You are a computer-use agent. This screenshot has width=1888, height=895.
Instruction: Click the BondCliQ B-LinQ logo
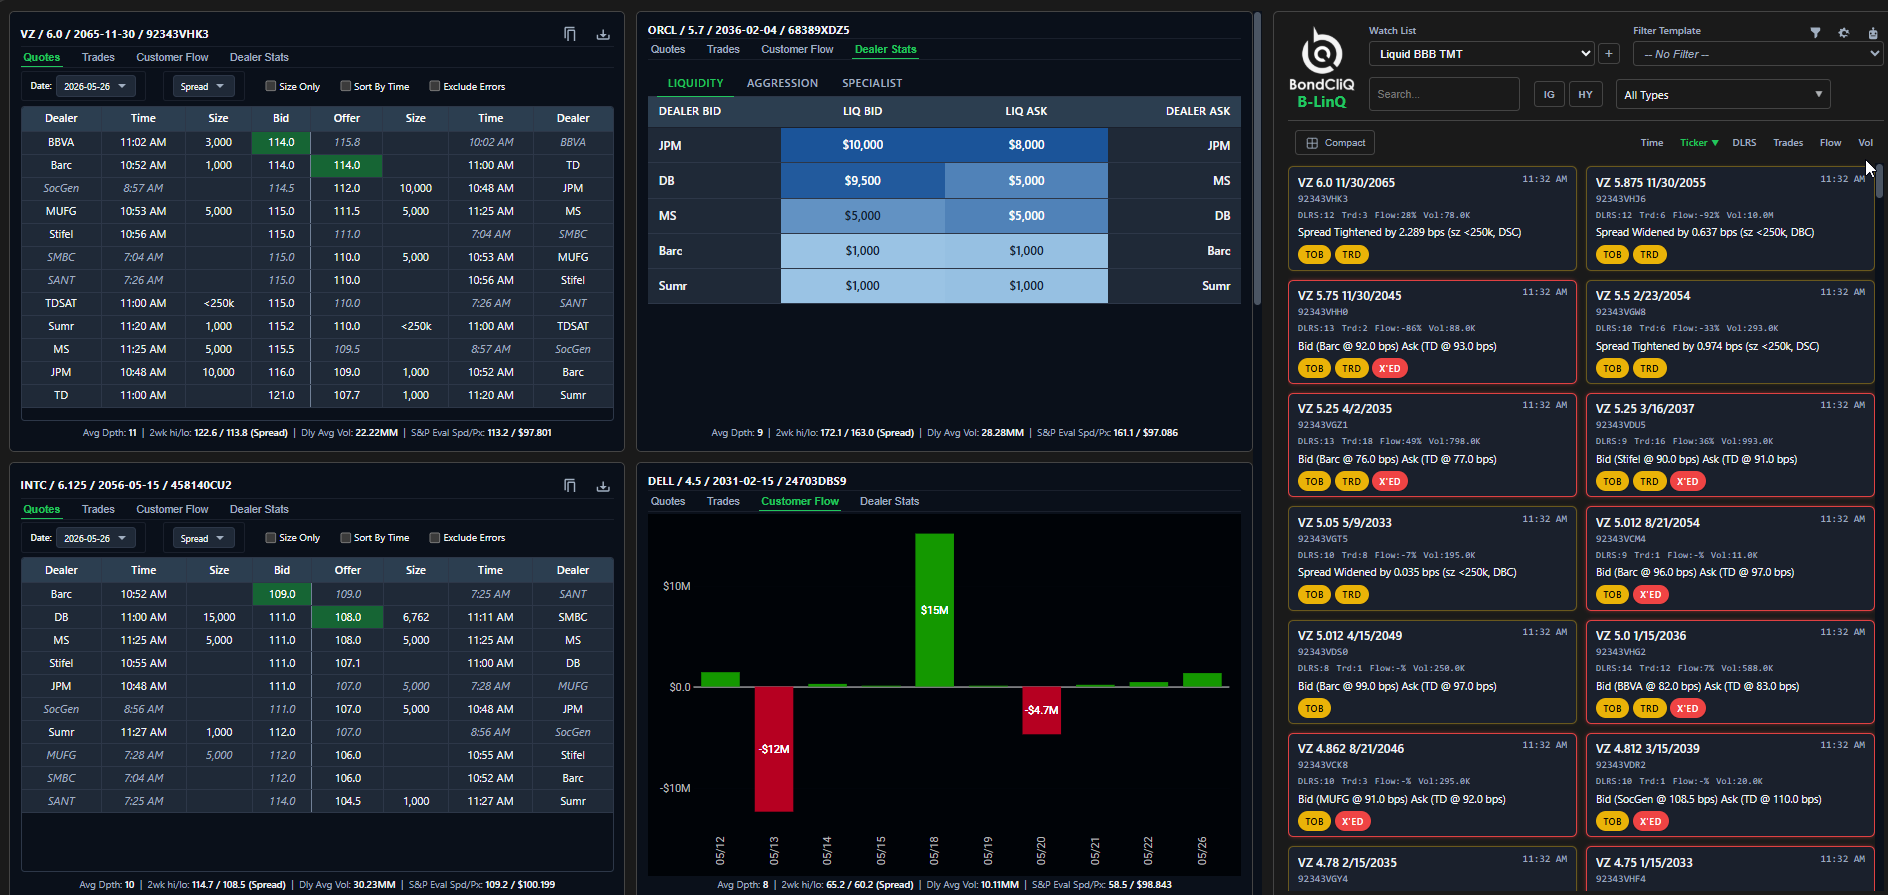click(x=1321, y=68)
